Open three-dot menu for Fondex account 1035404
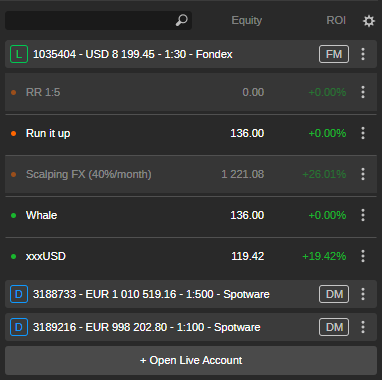382x380 pixels. tap(363, 54)
